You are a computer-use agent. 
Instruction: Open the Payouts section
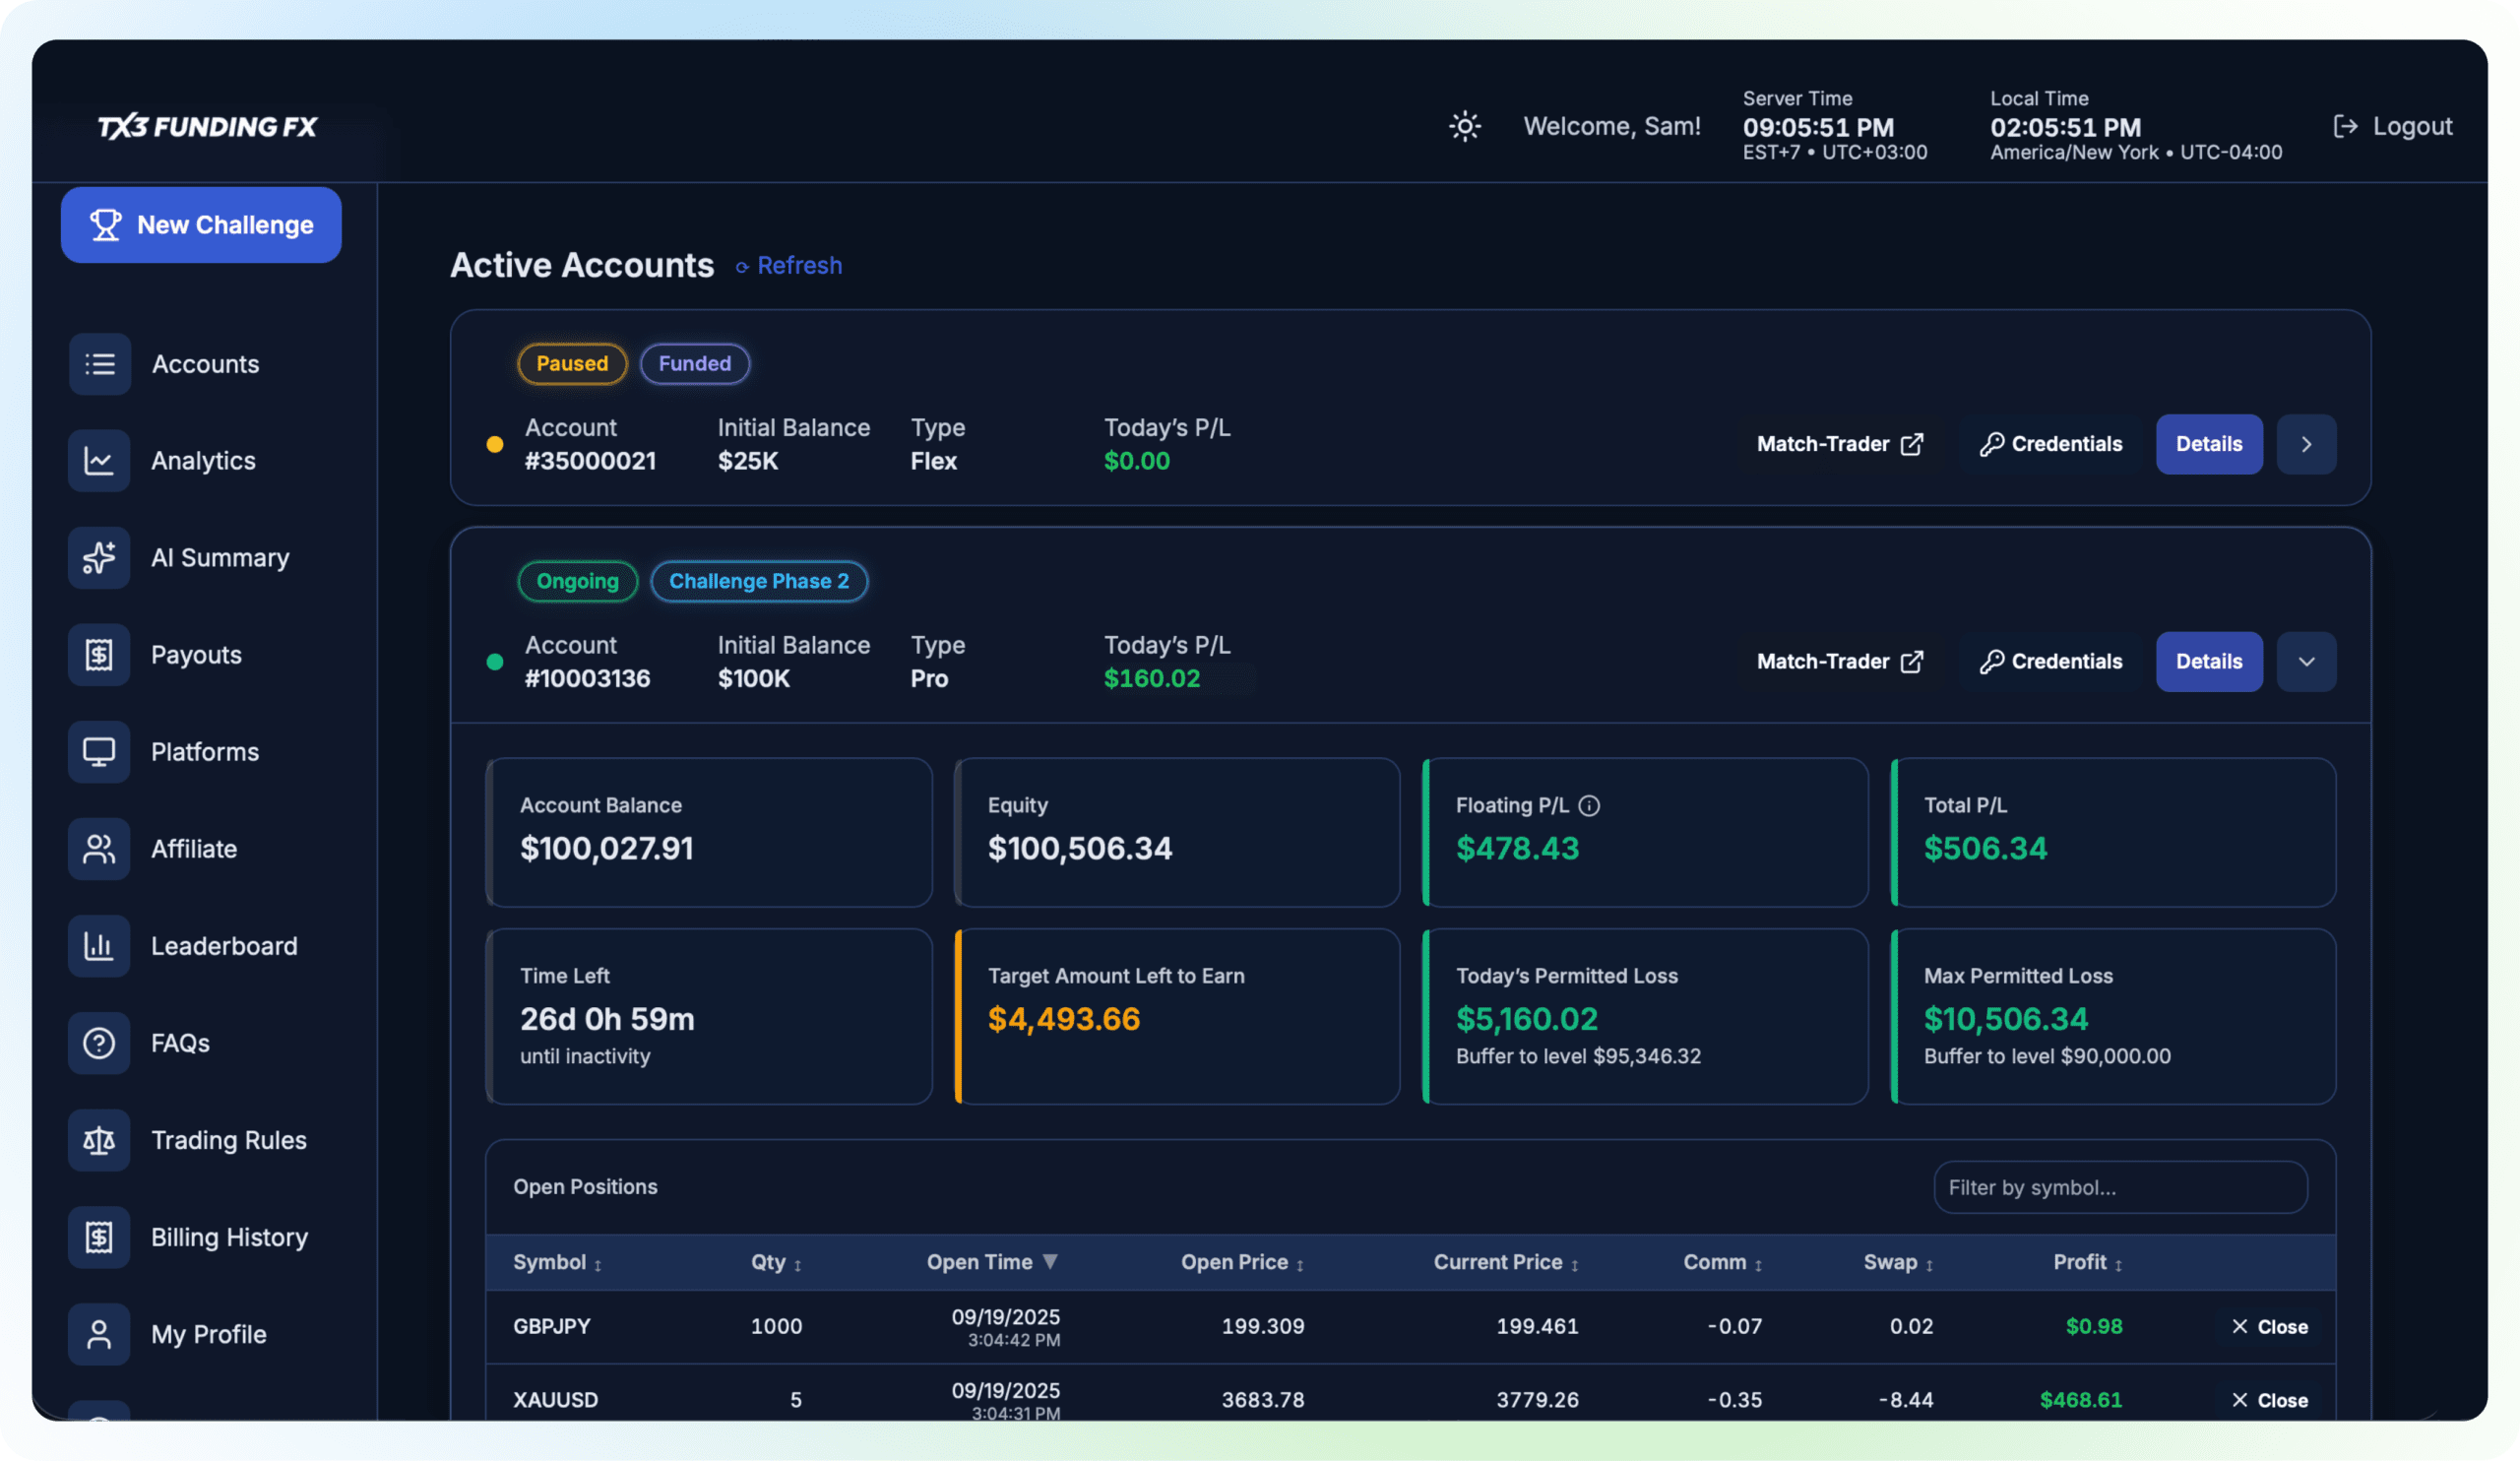(x=196, y=655)
